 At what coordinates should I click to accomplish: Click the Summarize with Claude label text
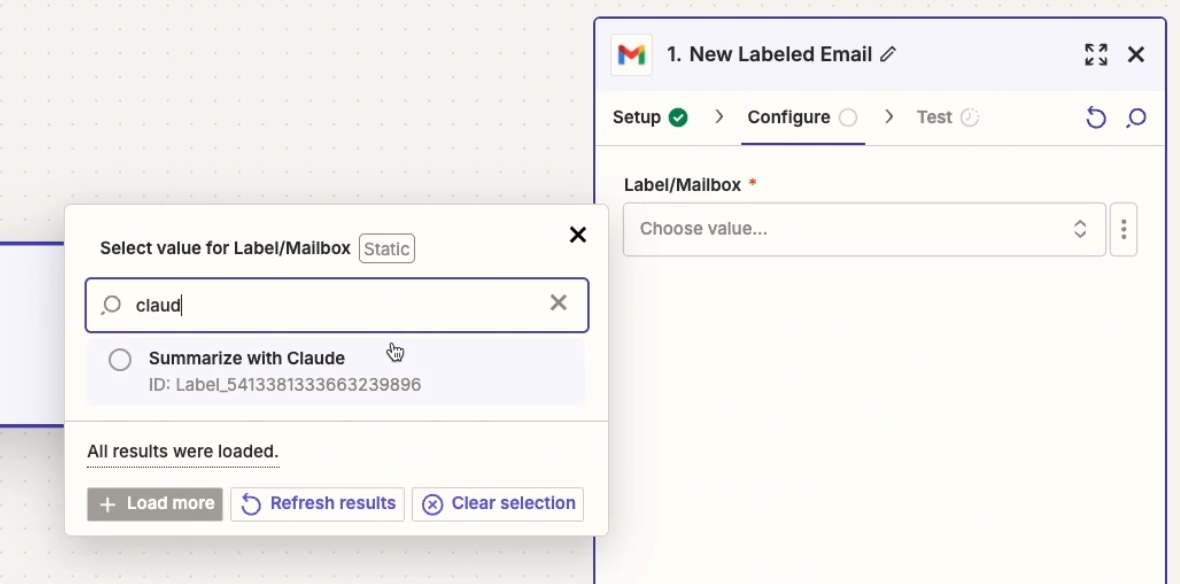coord(247,358)
